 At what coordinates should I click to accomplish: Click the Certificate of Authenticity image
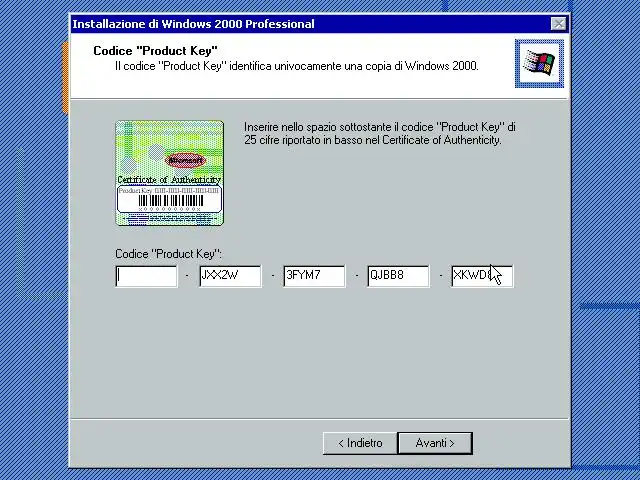(x=169, y=173)
